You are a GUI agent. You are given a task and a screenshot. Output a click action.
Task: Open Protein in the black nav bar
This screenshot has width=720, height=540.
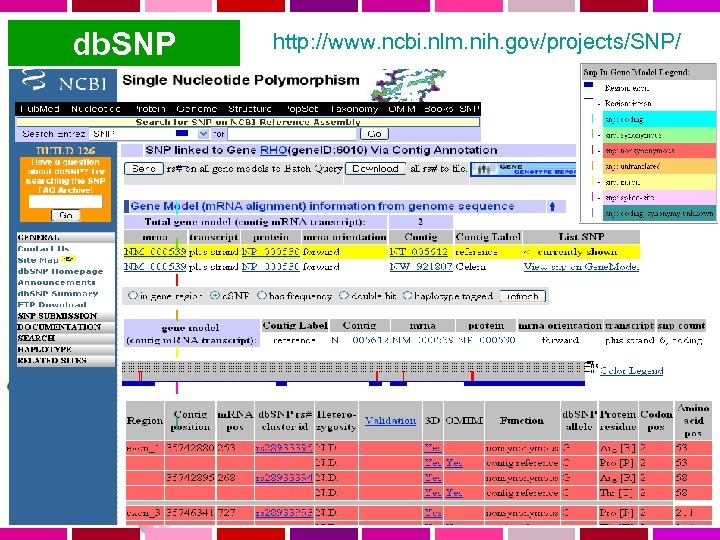(150, 109)
